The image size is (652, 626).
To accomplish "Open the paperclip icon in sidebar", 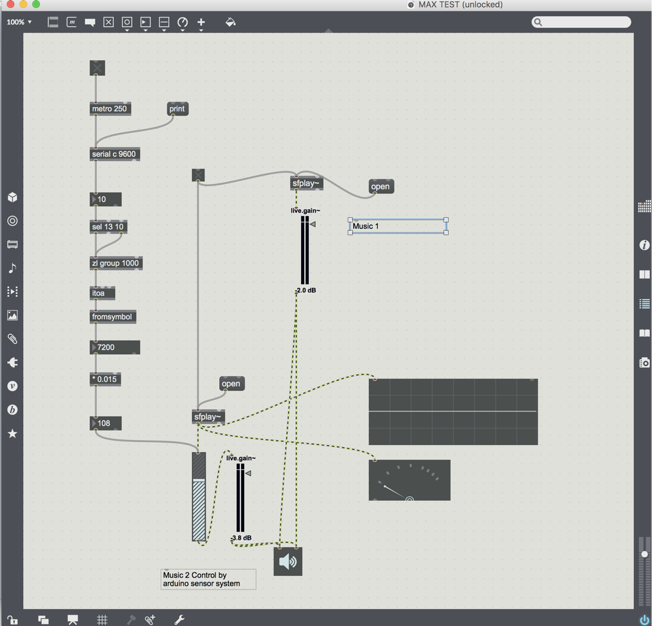I will 12,339.
